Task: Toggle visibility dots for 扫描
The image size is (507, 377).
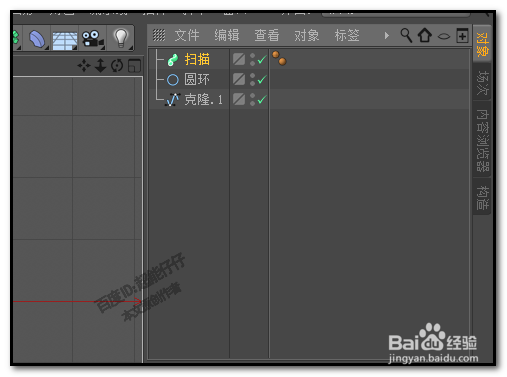Action: tap(252, 59)
